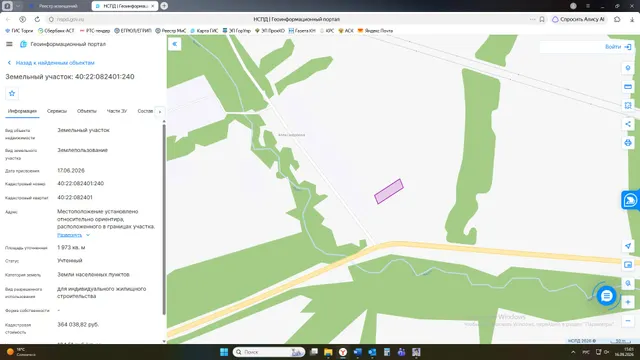Zoom in the map with plus button
The image size is (640, 360).
click(x=628, y=302)
